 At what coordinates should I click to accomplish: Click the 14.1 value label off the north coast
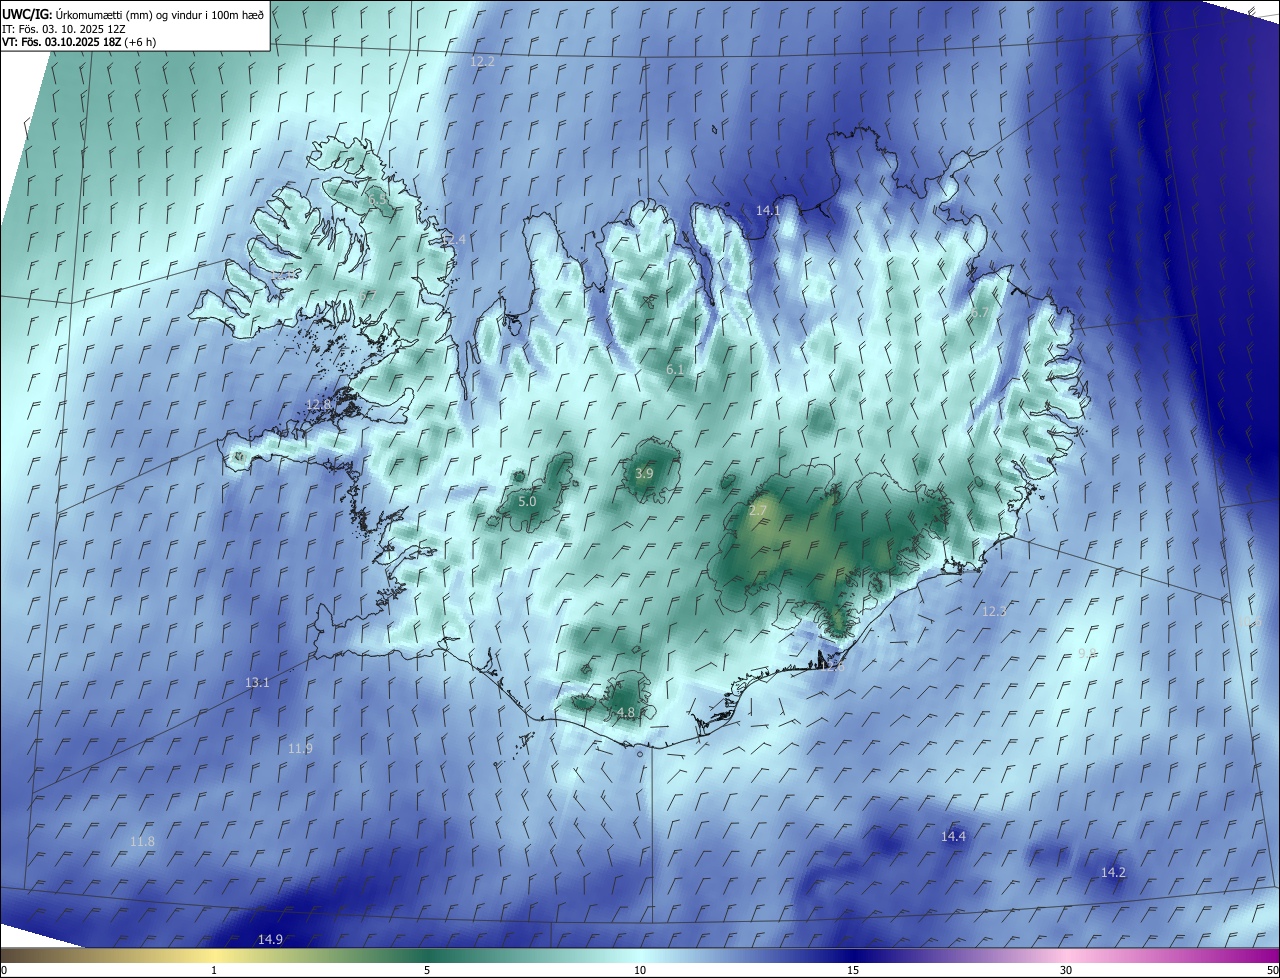[x=767, y=210]
